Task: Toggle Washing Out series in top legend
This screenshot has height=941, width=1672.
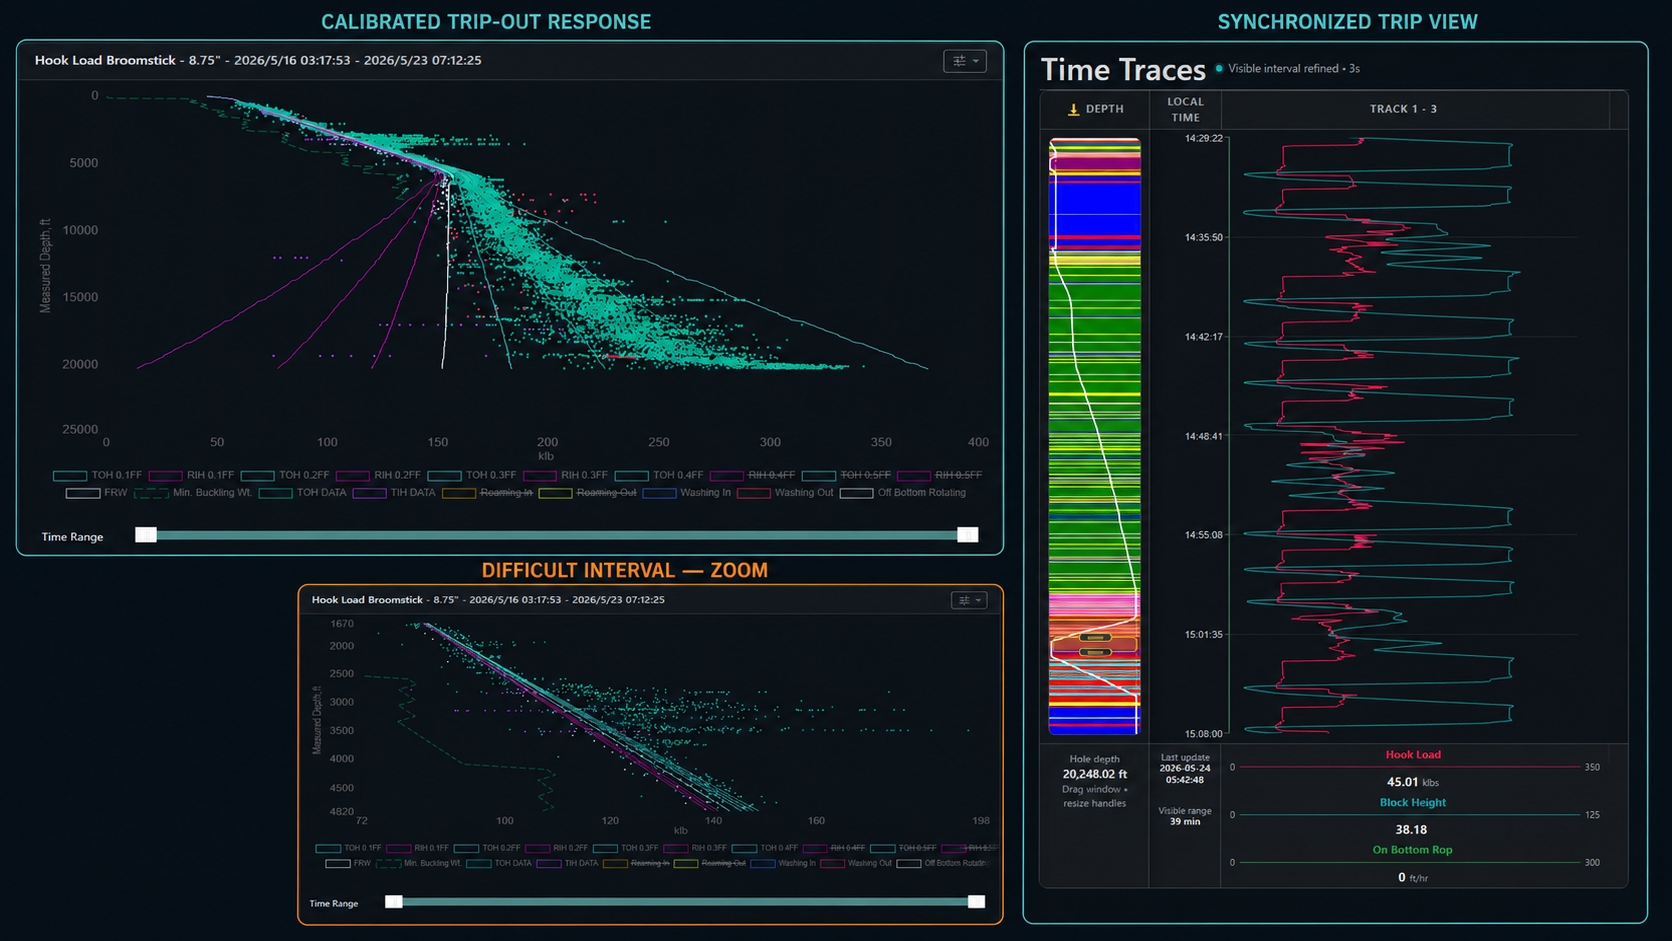Action: coord(785,493)
